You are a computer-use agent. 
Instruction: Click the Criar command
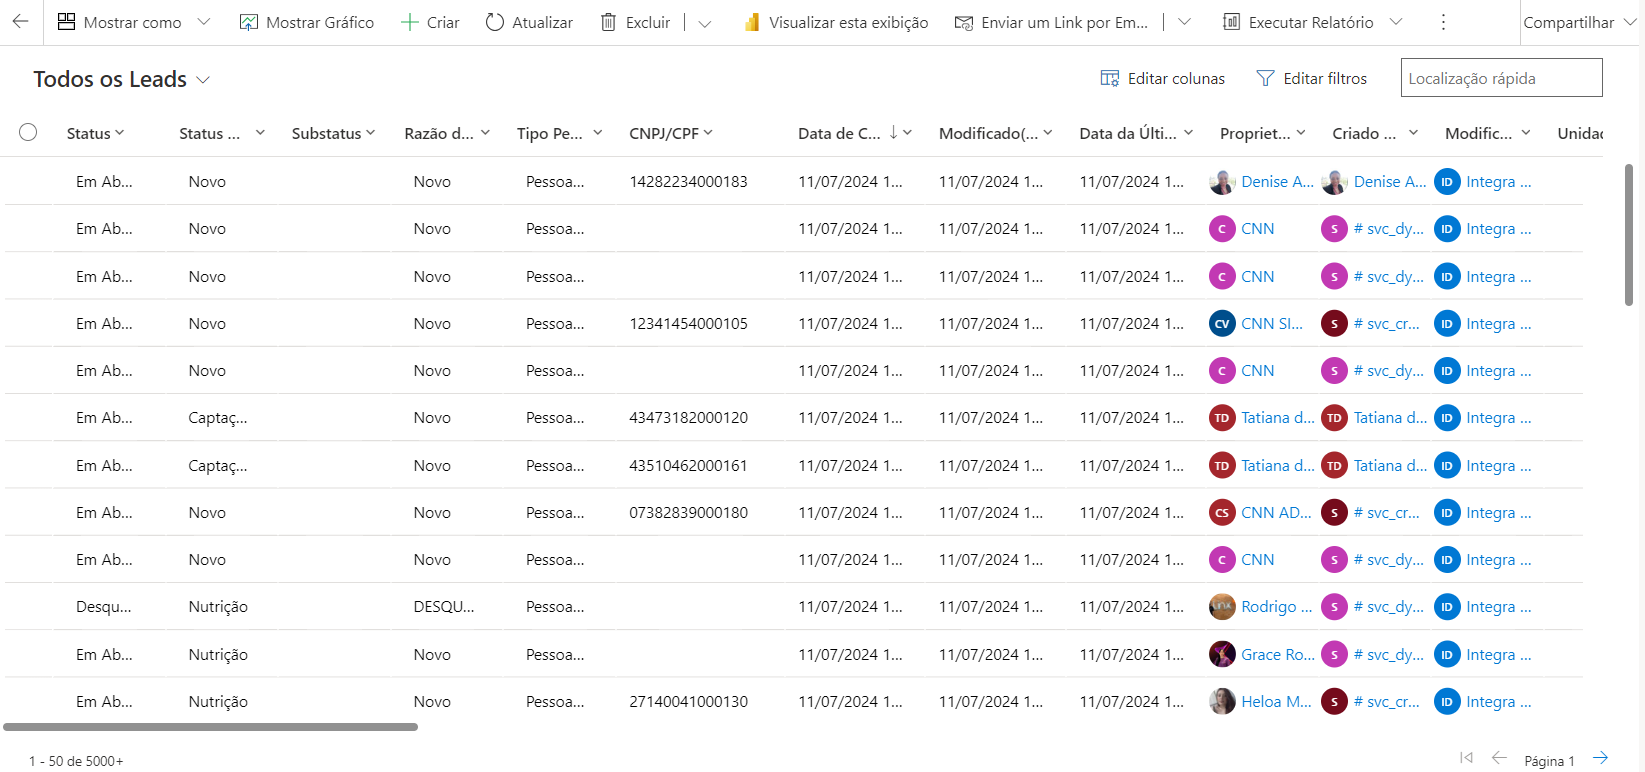430,22
